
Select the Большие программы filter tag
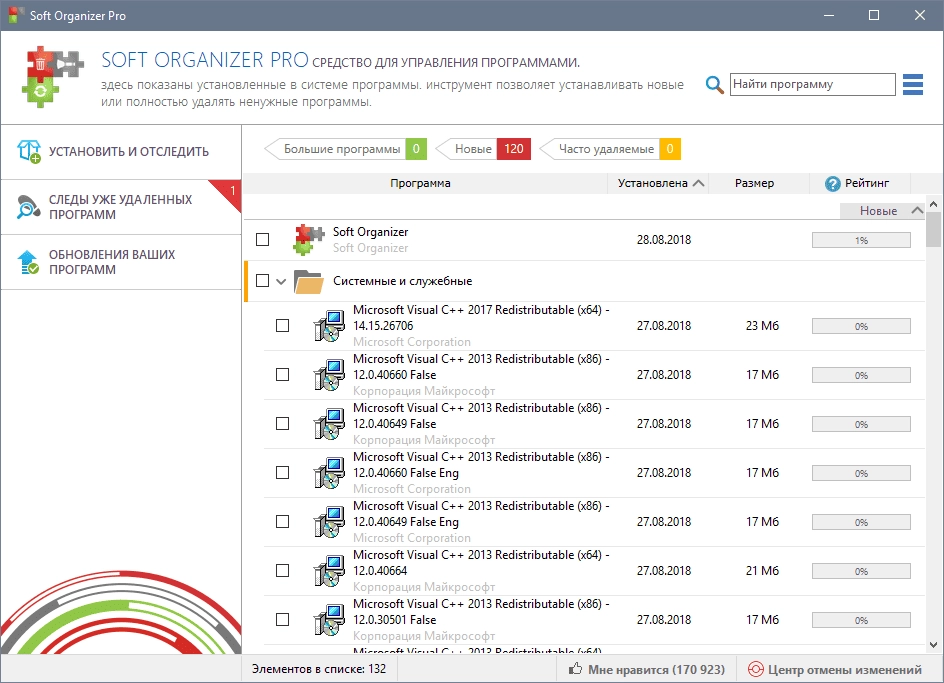345,149
